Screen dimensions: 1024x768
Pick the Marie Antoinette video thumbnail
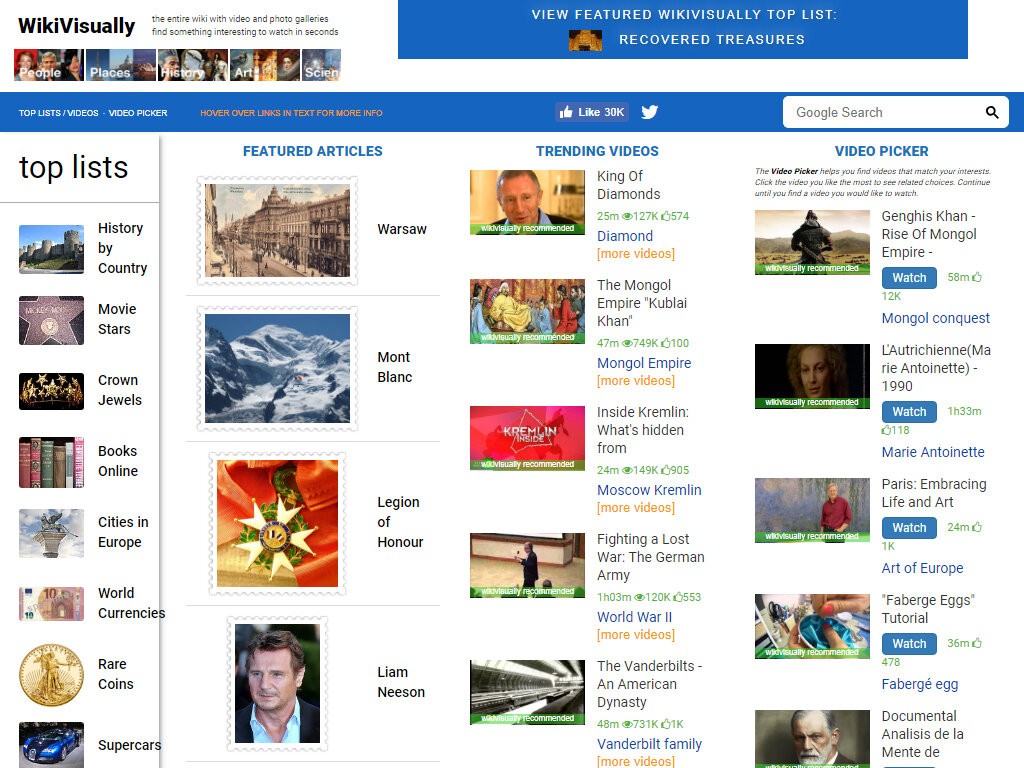point(812,376)
